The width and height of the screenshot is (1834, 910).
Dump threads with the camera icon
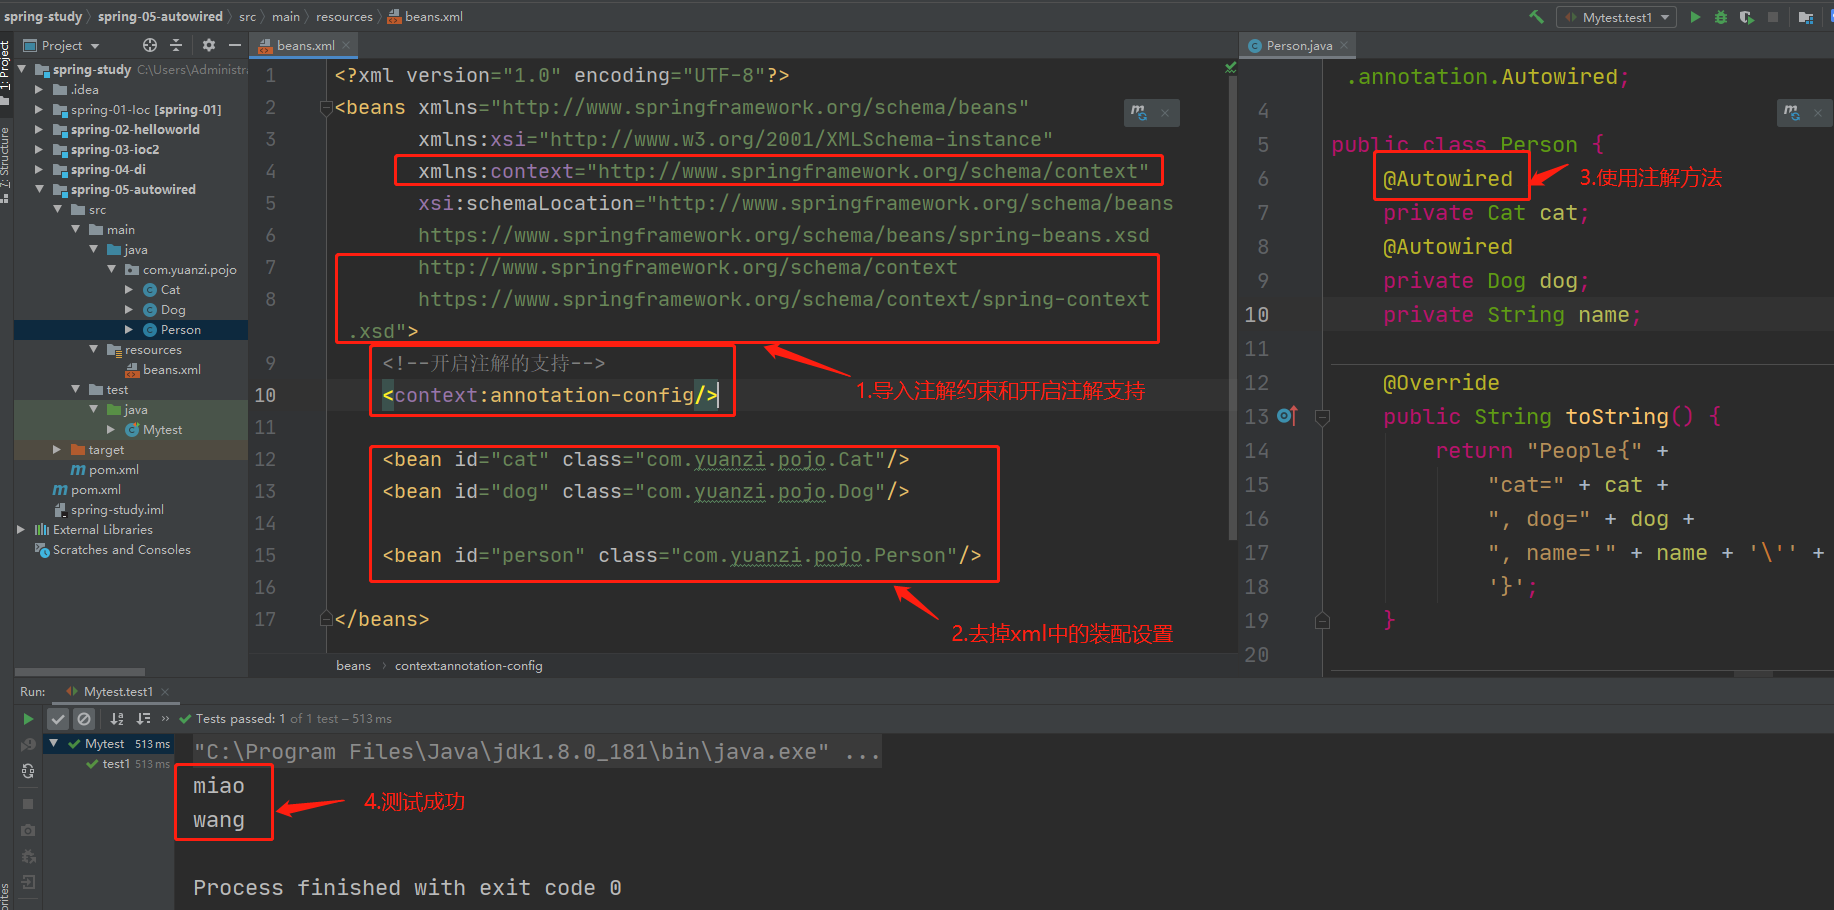pos(28,831)
